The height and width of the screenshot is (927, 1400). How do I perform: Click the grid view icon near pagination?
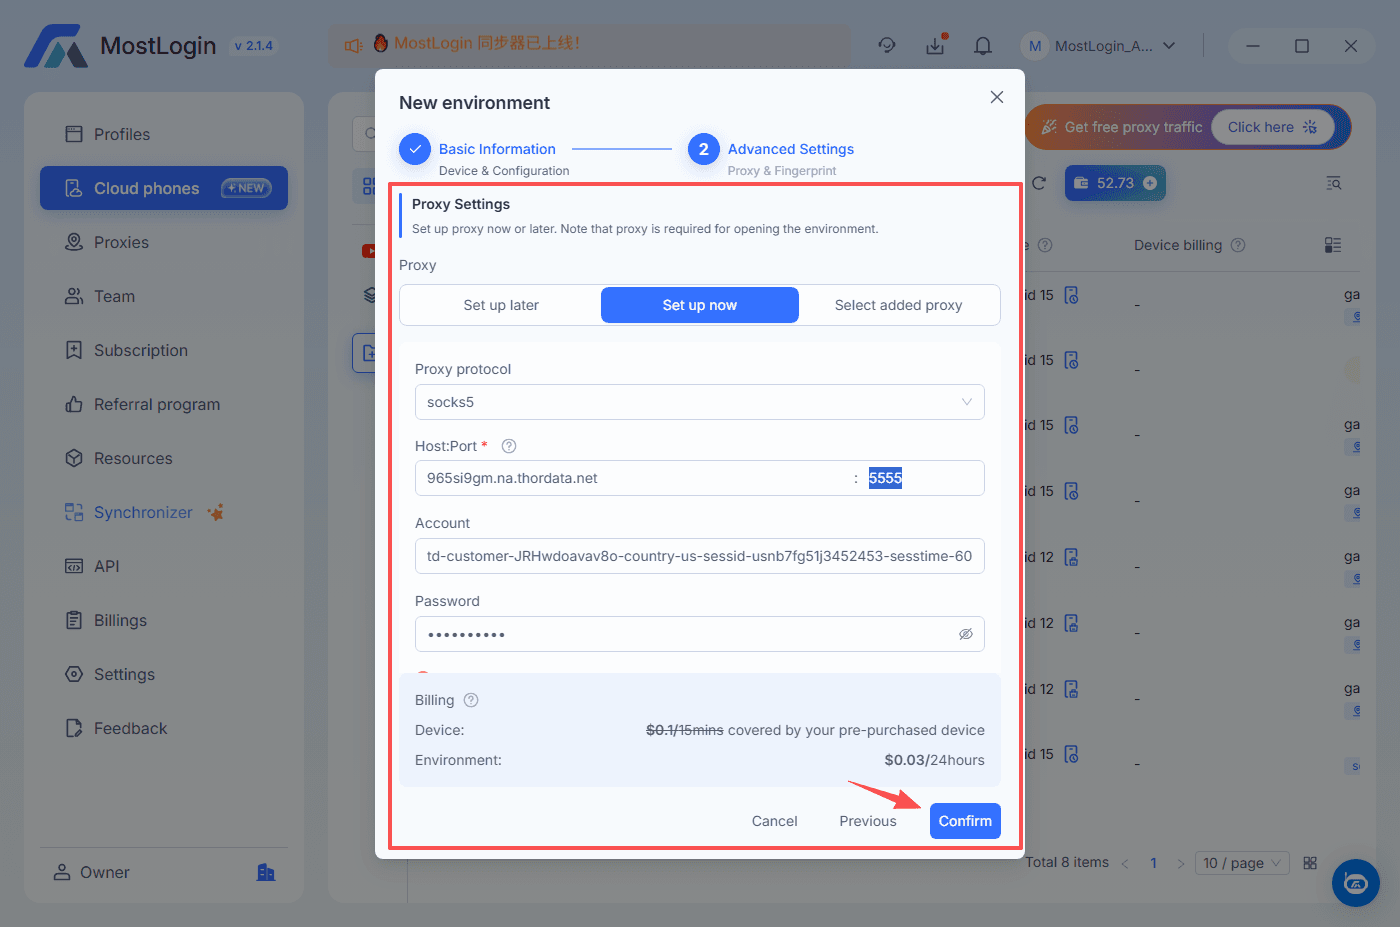pyautogui.click(x=1311, y=863)
